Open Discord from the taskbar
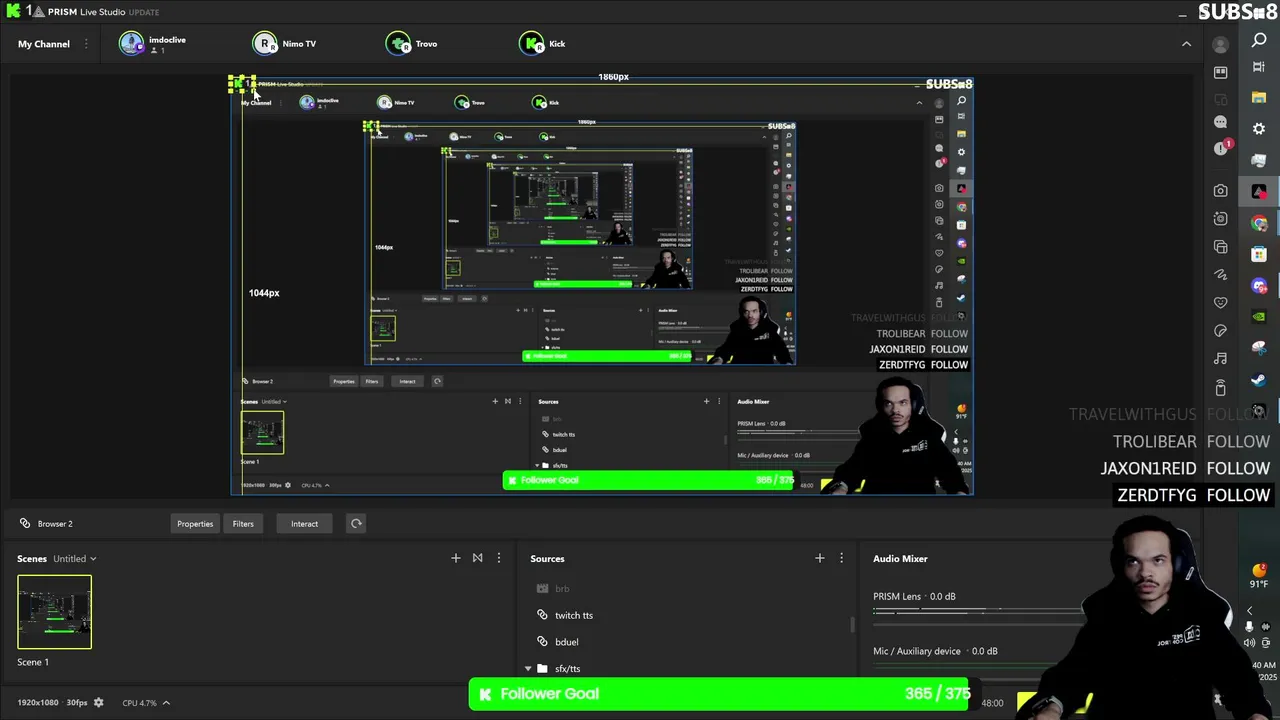Screen dimensions: 1280x720 coord(1259,286)
